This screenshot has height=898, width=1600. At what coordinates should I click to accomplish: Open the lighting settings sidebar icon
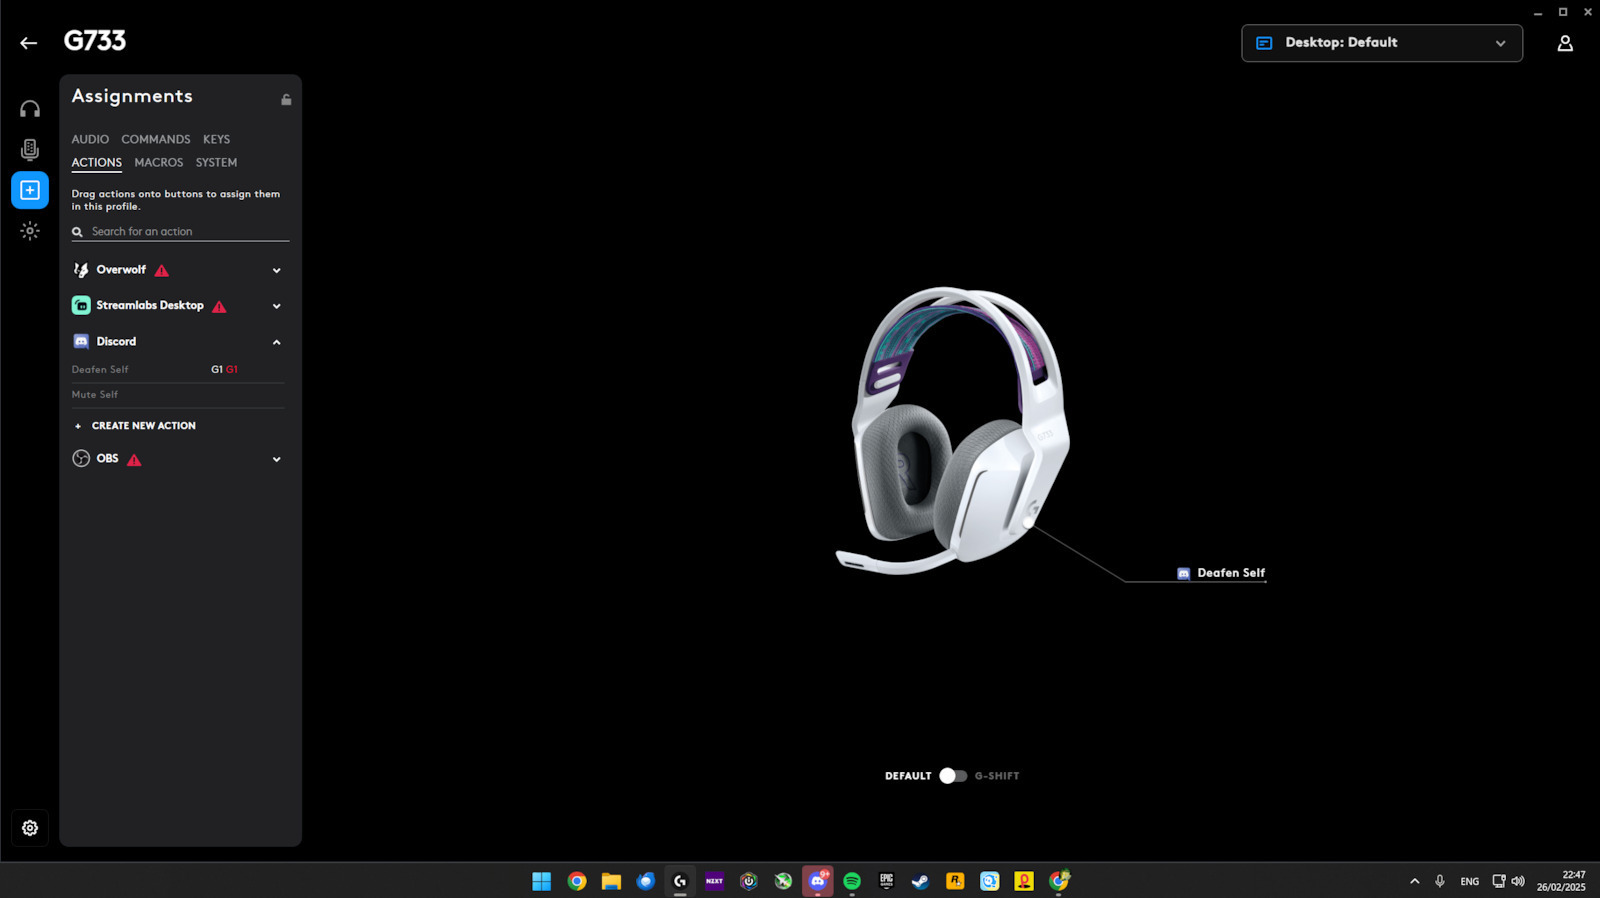click(30, 231)
